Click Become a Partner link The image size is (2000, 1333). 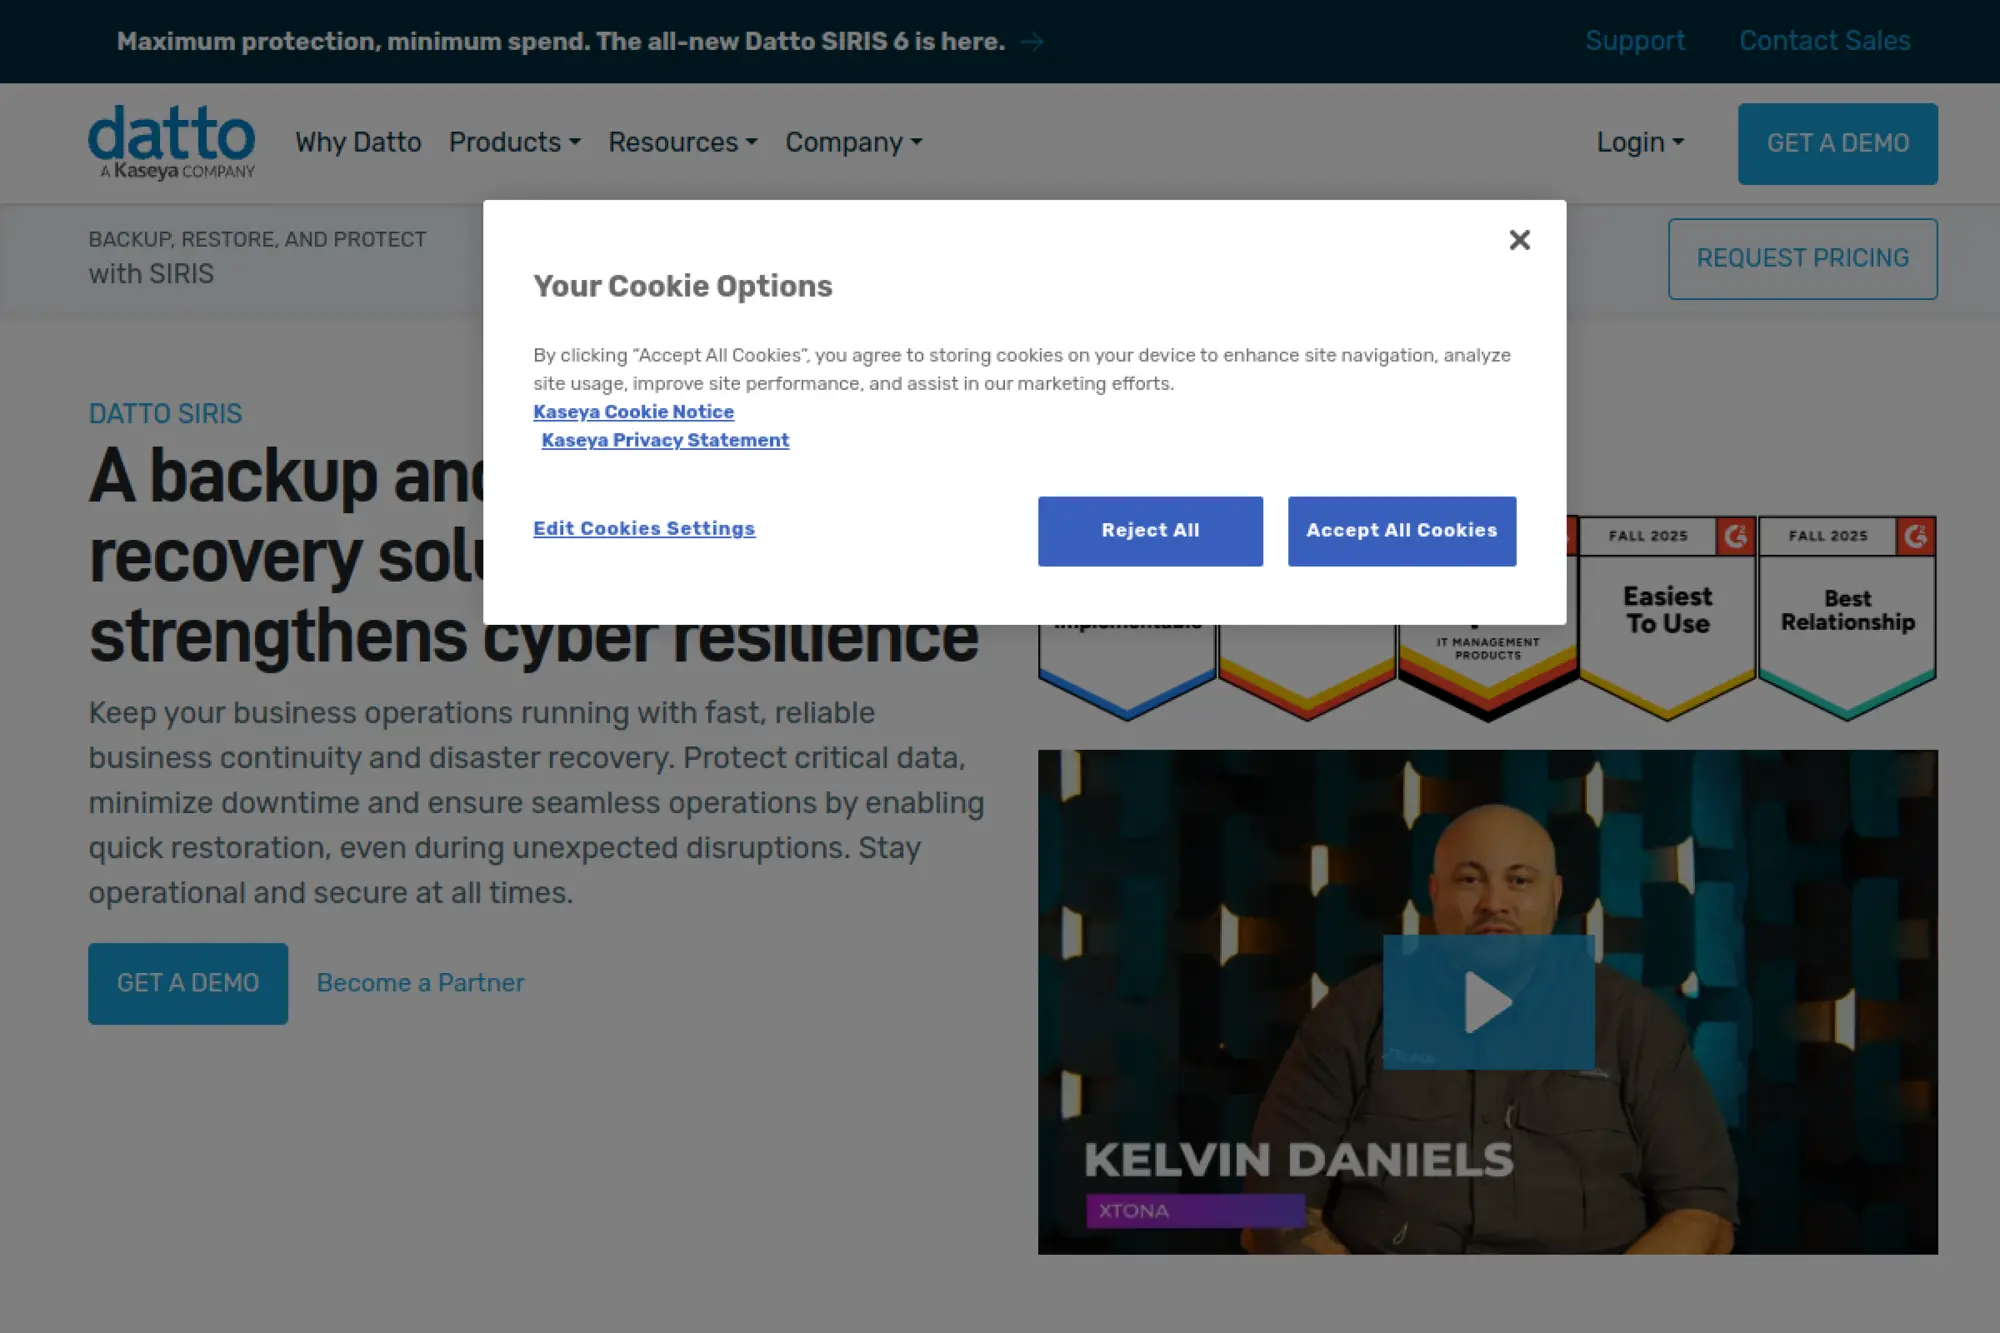point(420,983)
